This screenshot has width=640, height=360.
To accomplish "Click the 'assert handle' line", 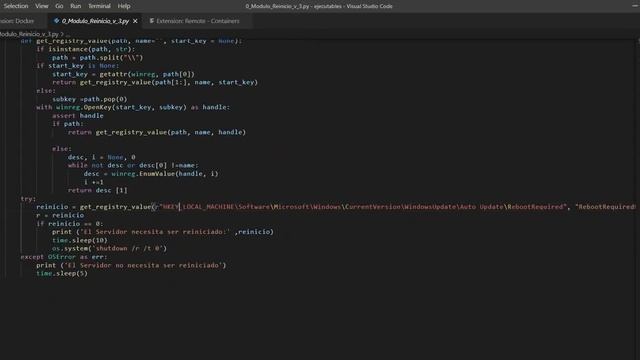I will pos(78,116).
